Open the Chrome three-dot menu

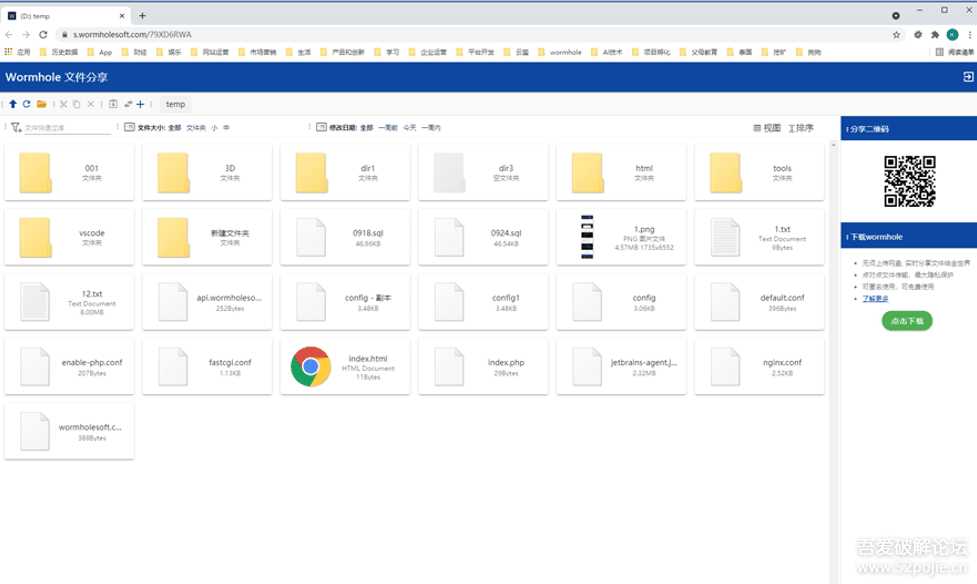(x=967, y=34)
